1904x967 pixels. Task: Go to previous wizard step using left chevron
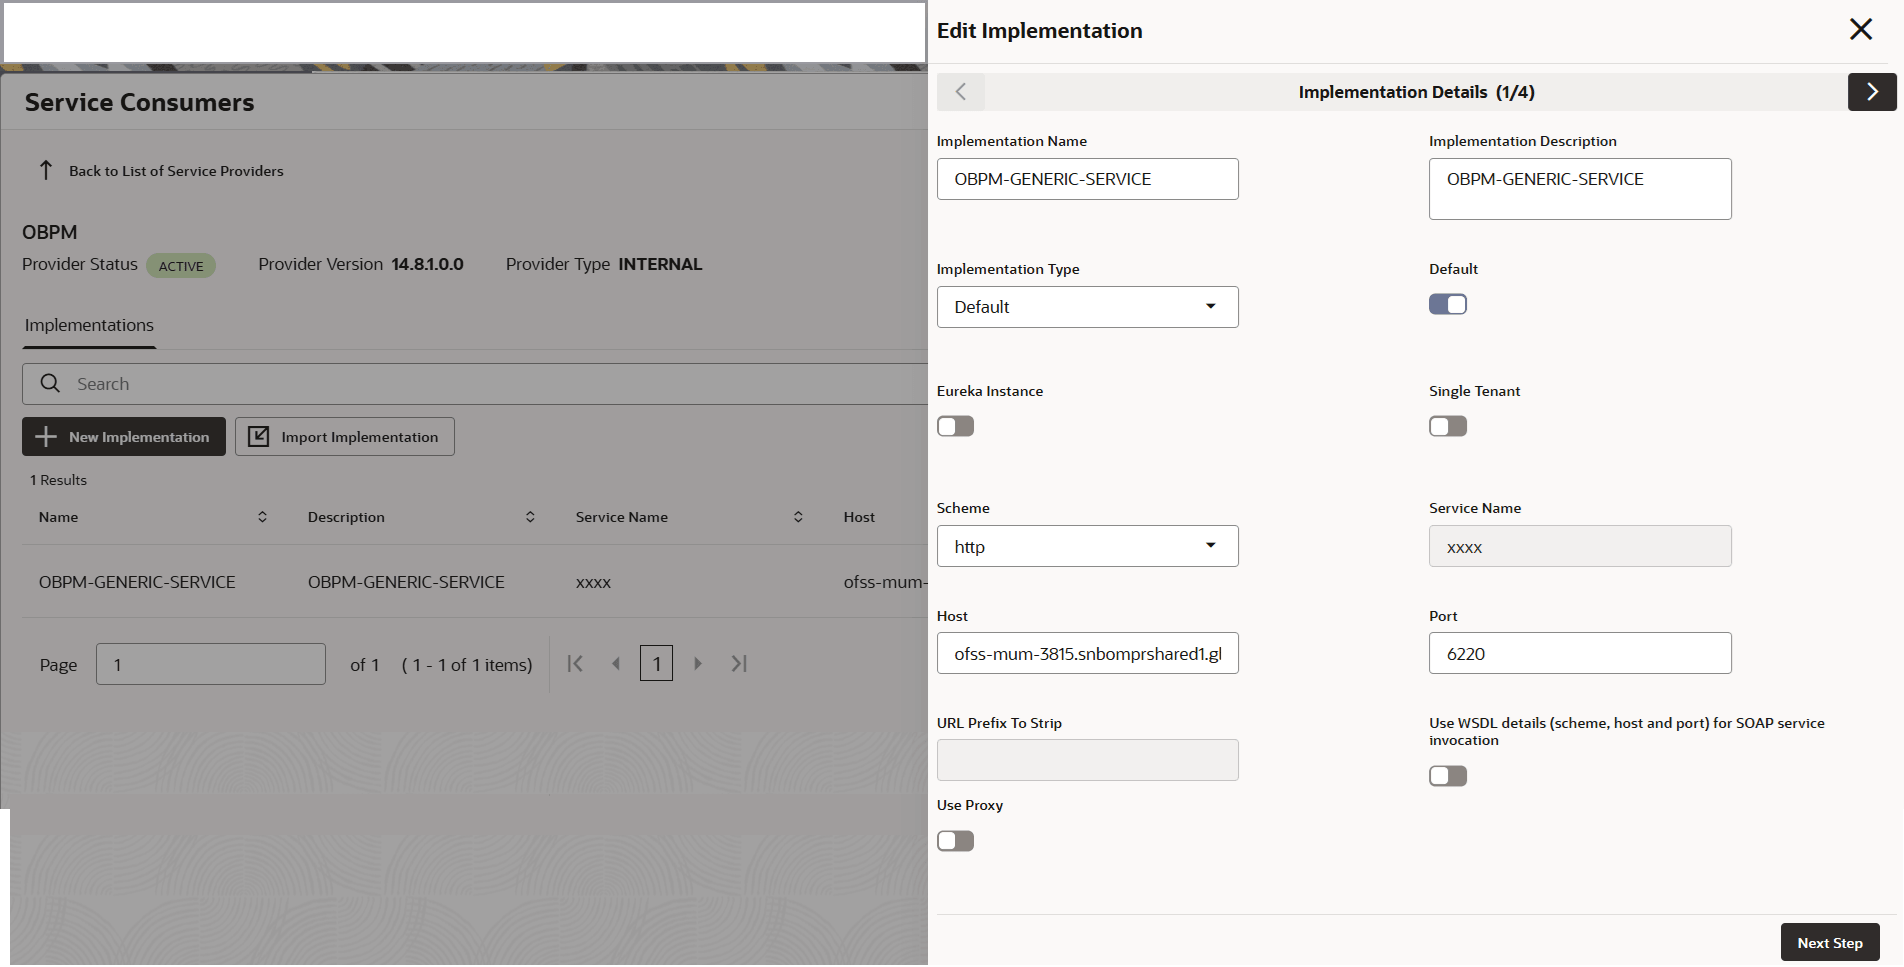[x=961, y=92]
